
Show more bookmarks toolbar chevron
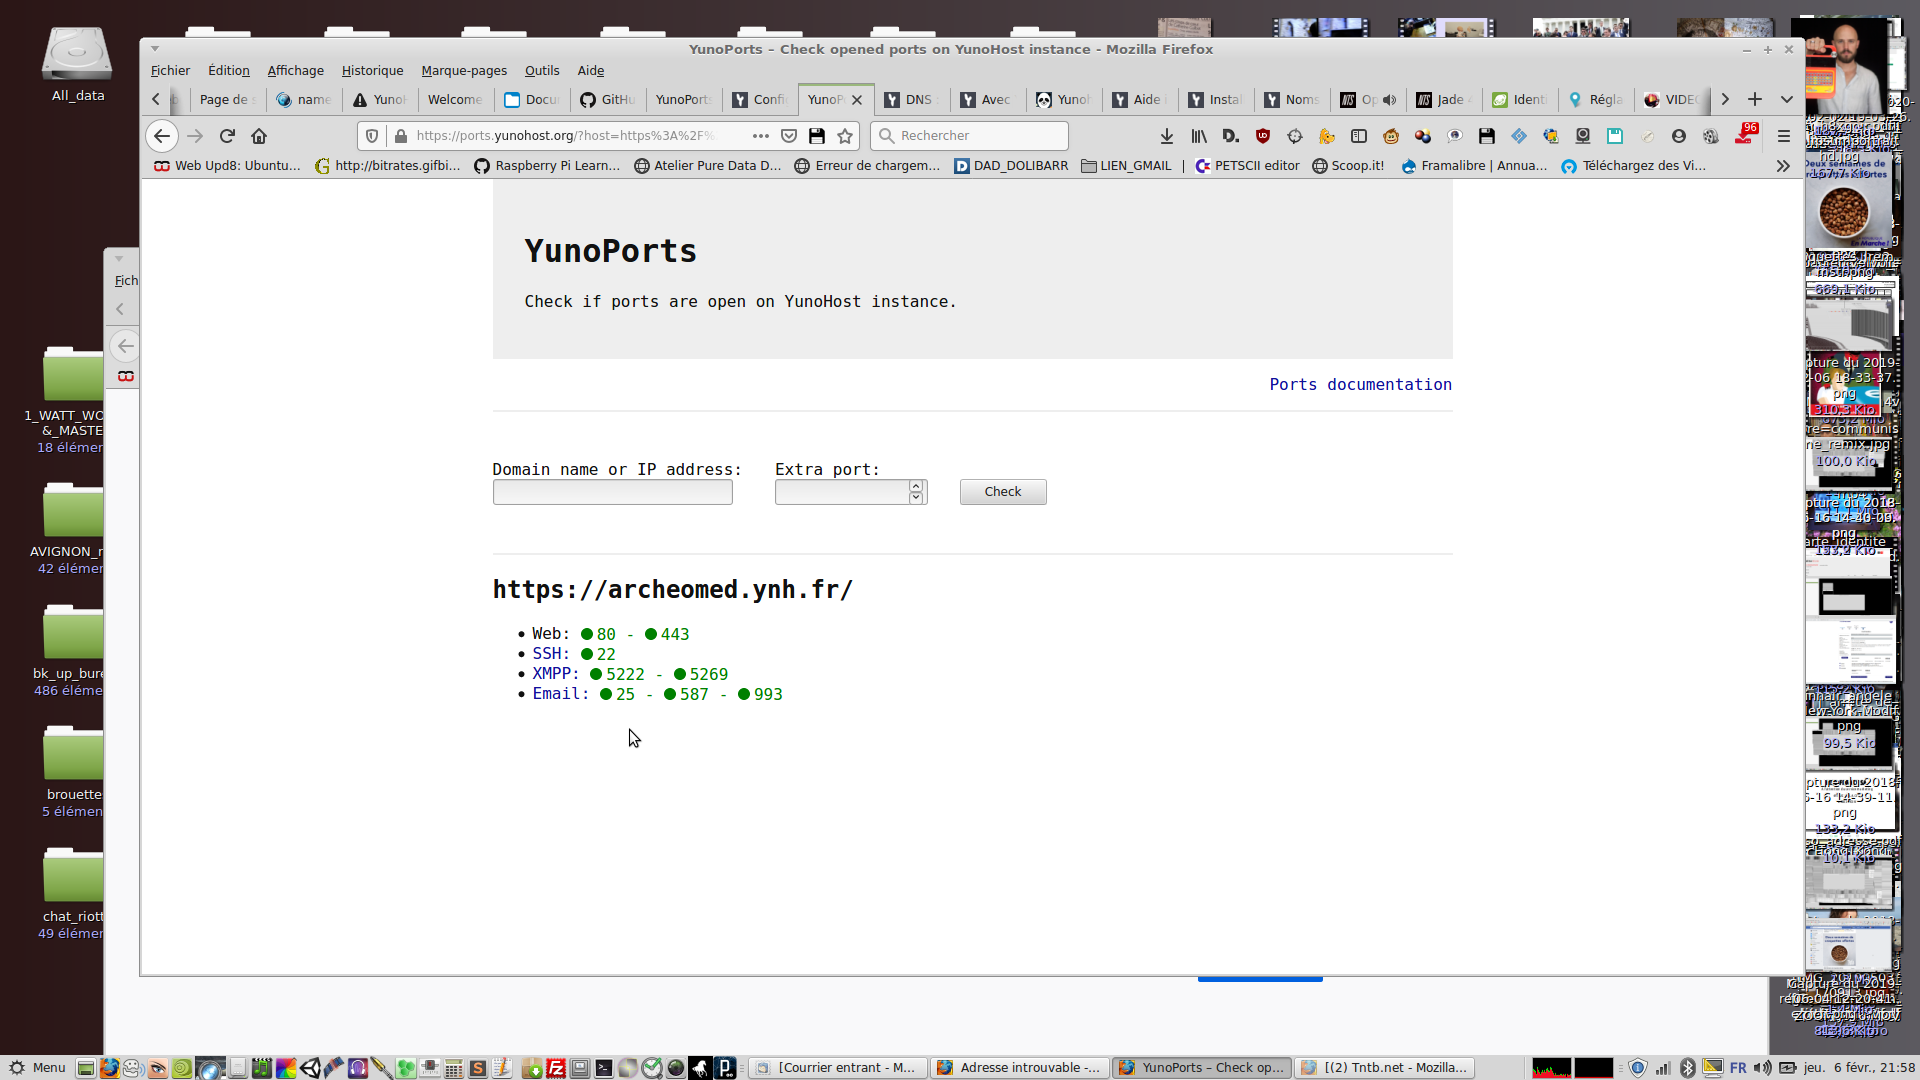[1783, 166]
